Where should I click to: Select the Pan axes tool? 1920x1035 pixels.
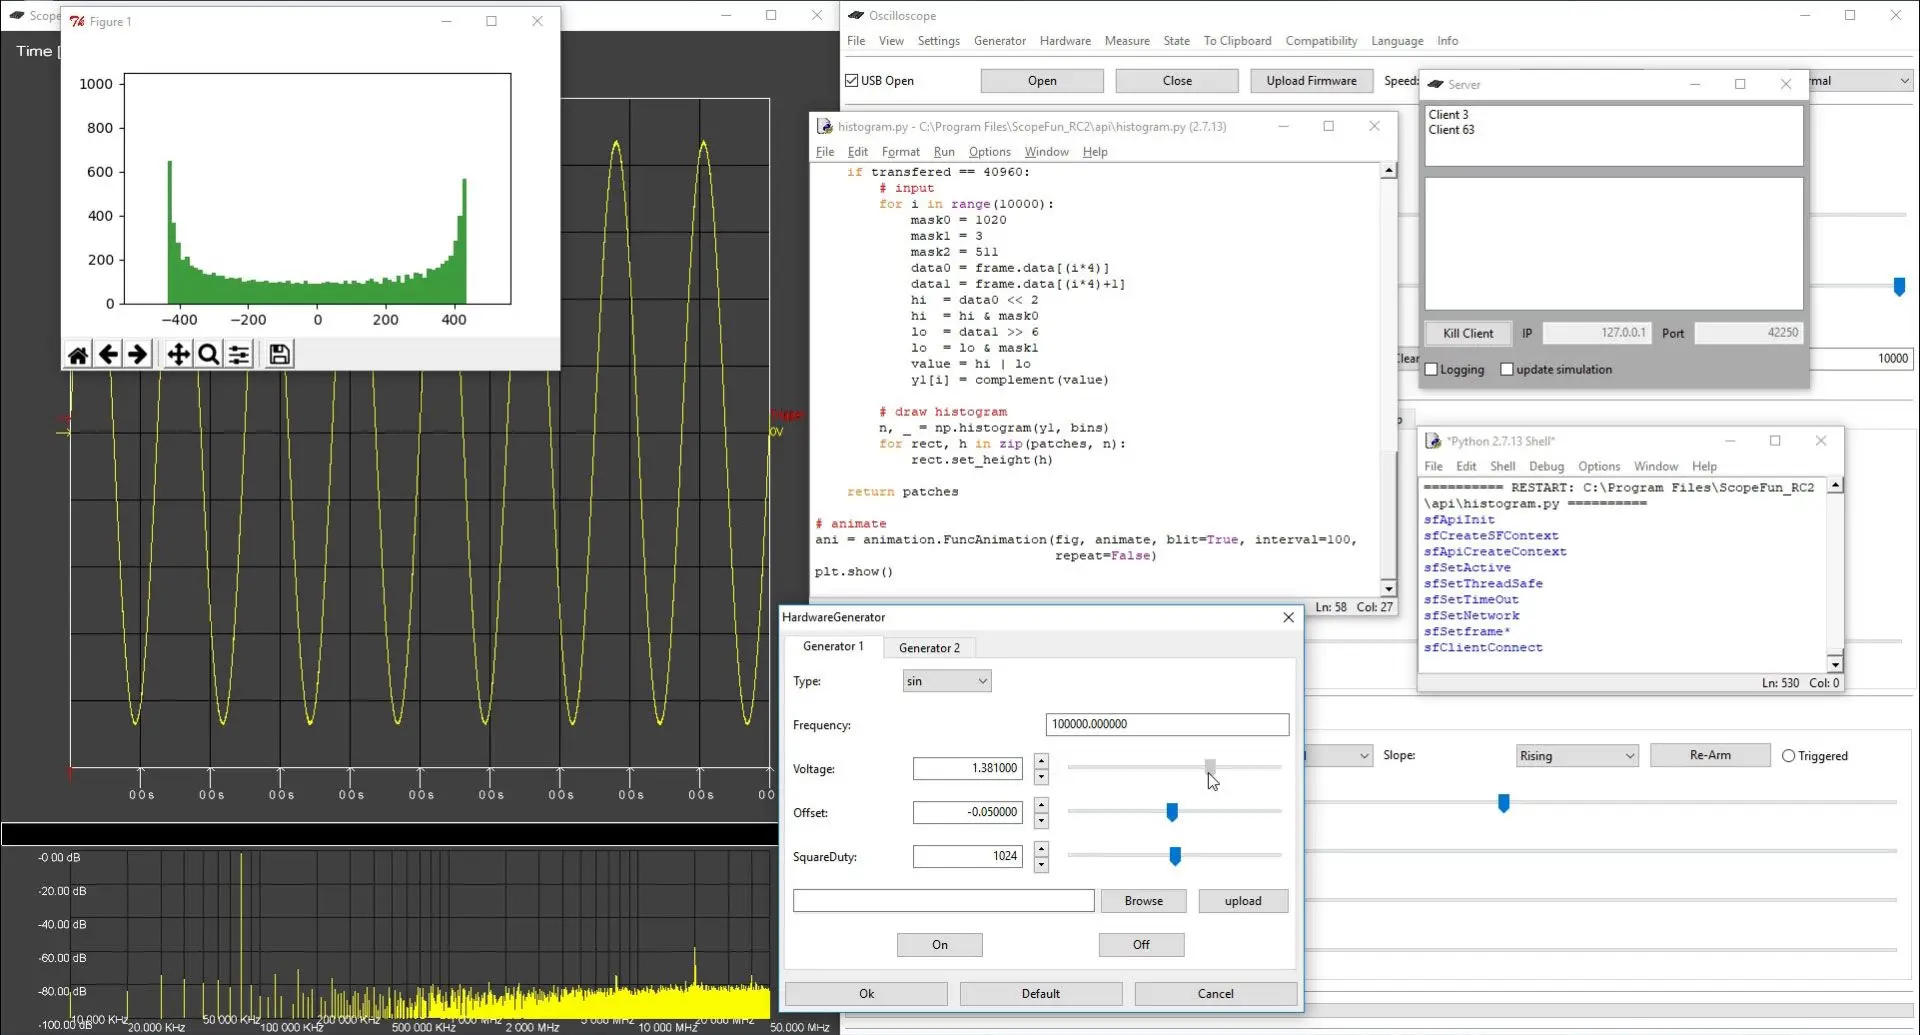point(178,355)
